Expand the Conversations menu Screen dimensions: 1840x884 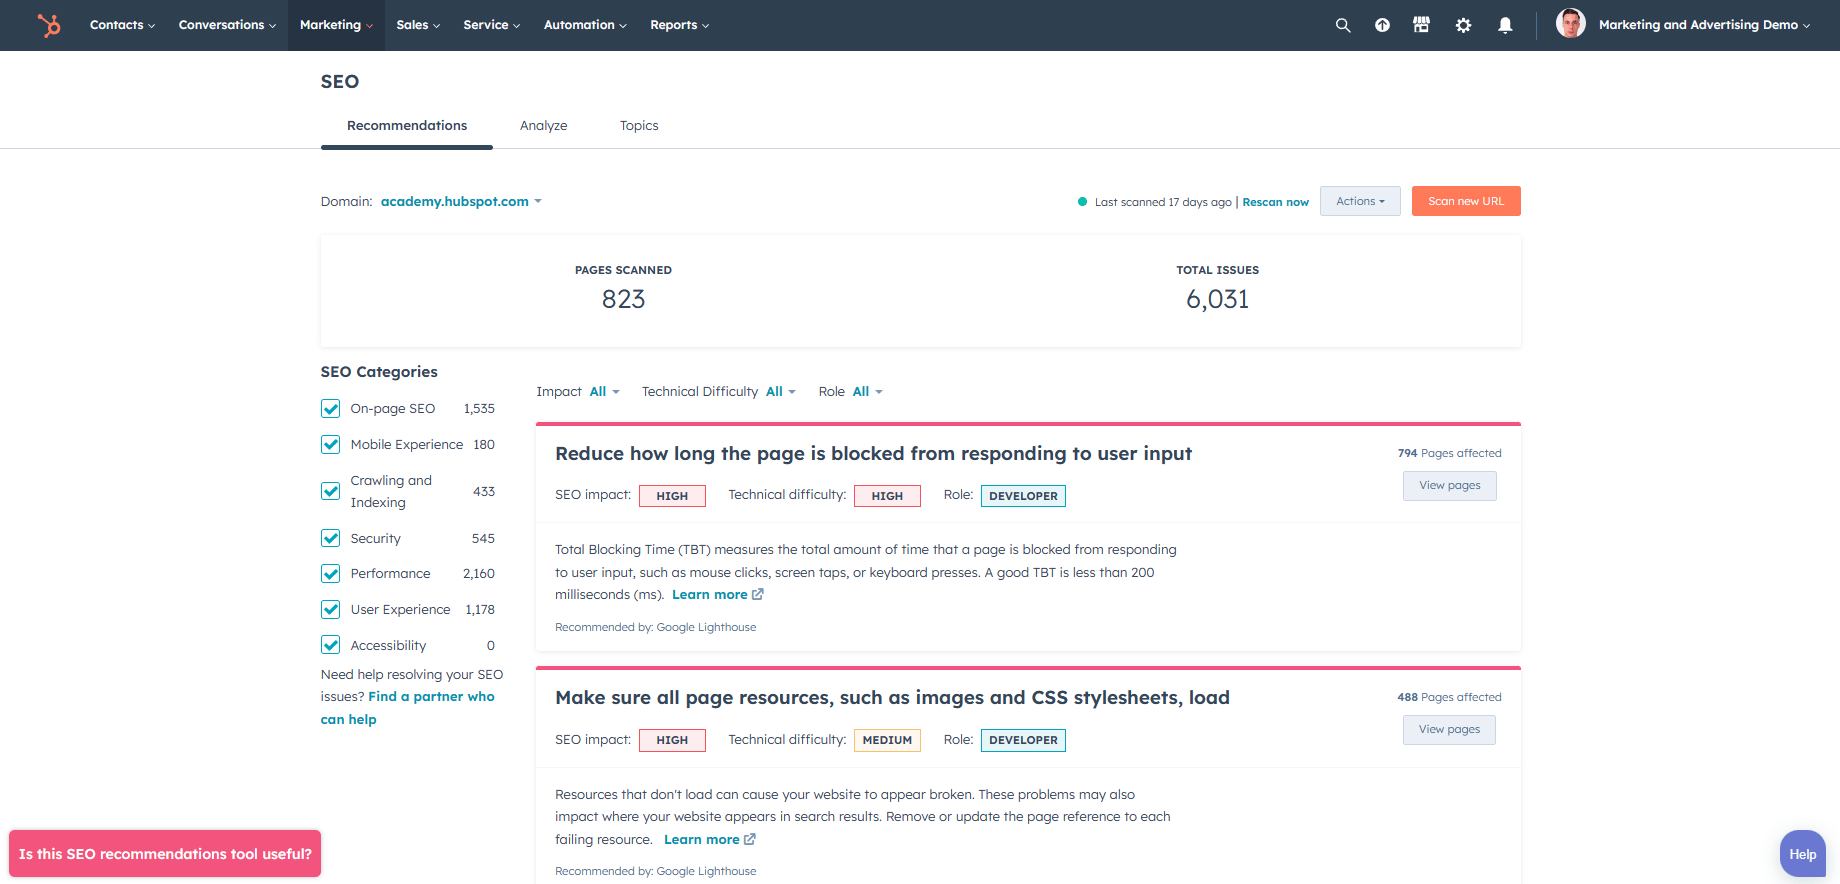point(227,25)
